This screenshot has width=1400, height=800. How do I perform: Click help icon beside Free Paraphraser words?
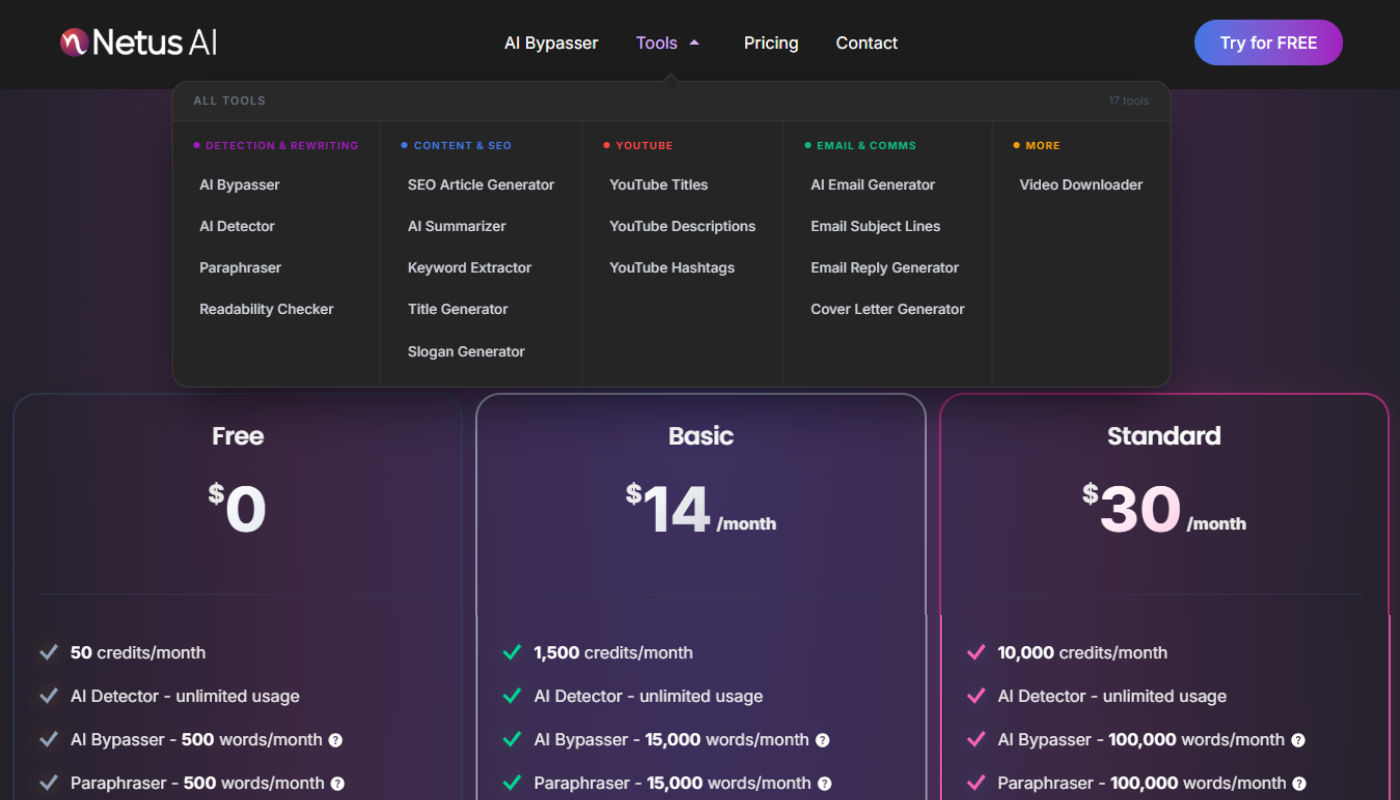(x=338, y=784)
